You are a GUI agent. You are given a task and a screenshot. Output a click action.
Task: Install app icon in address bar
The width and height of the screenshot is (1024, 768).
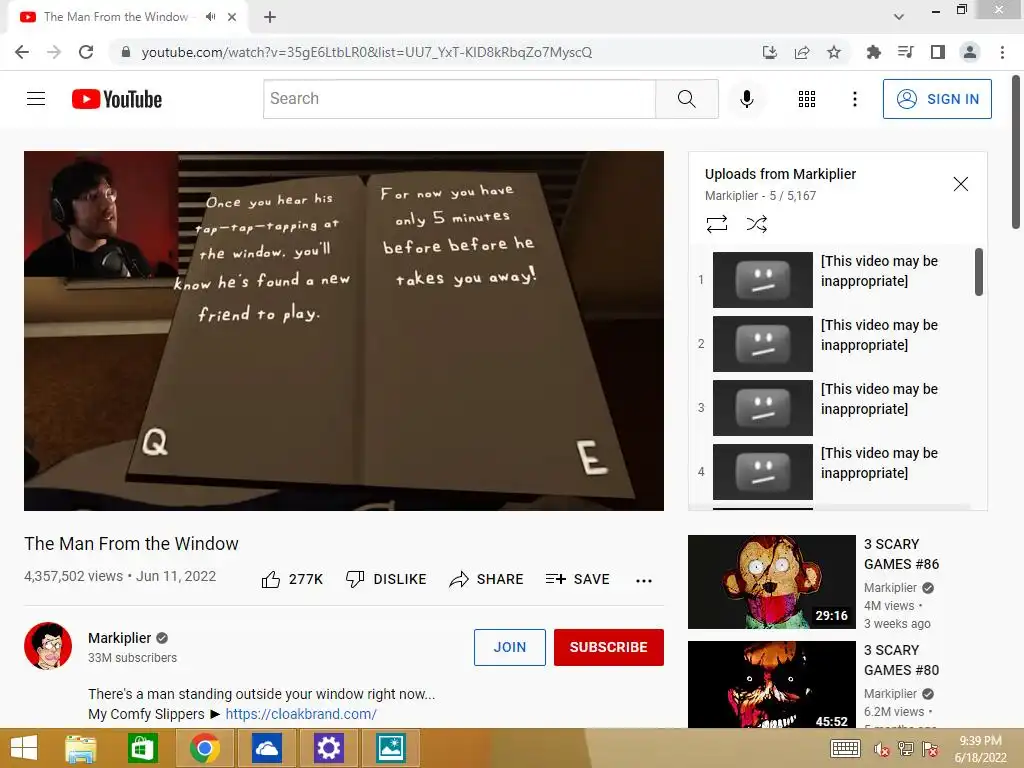point(769,52)
